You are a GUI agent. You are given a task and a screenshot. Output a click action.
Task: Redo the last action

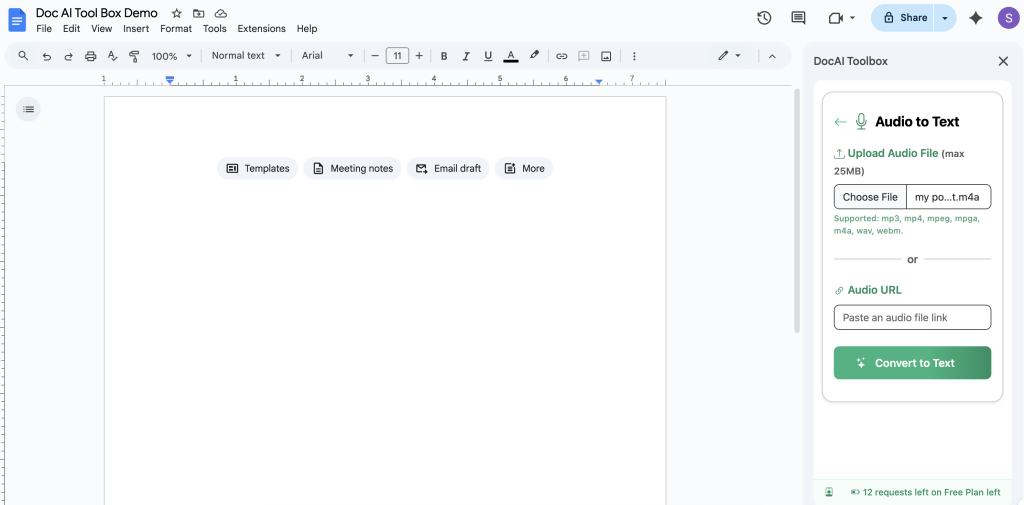[69, 56]
